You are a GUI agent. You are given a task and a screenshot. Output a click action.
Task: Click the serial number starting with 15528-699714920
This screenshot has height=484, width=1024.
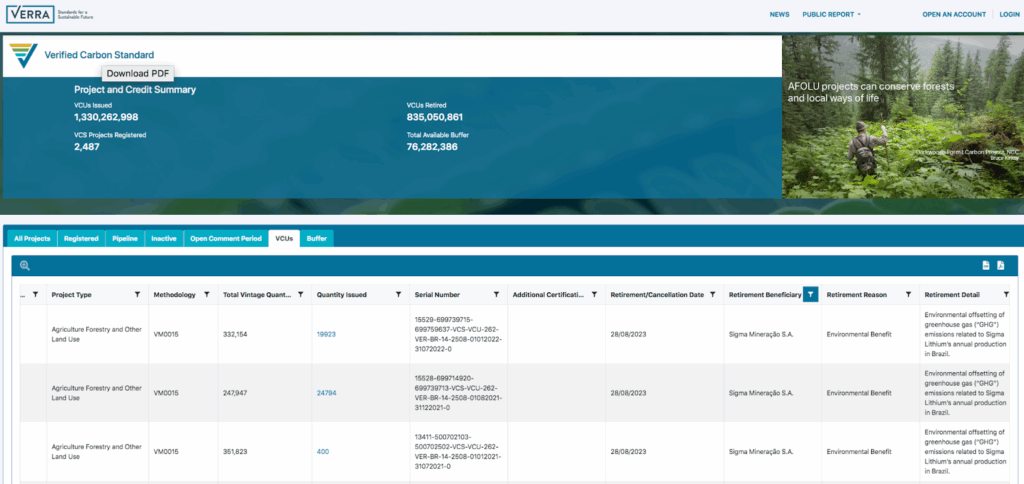[458, 393]
